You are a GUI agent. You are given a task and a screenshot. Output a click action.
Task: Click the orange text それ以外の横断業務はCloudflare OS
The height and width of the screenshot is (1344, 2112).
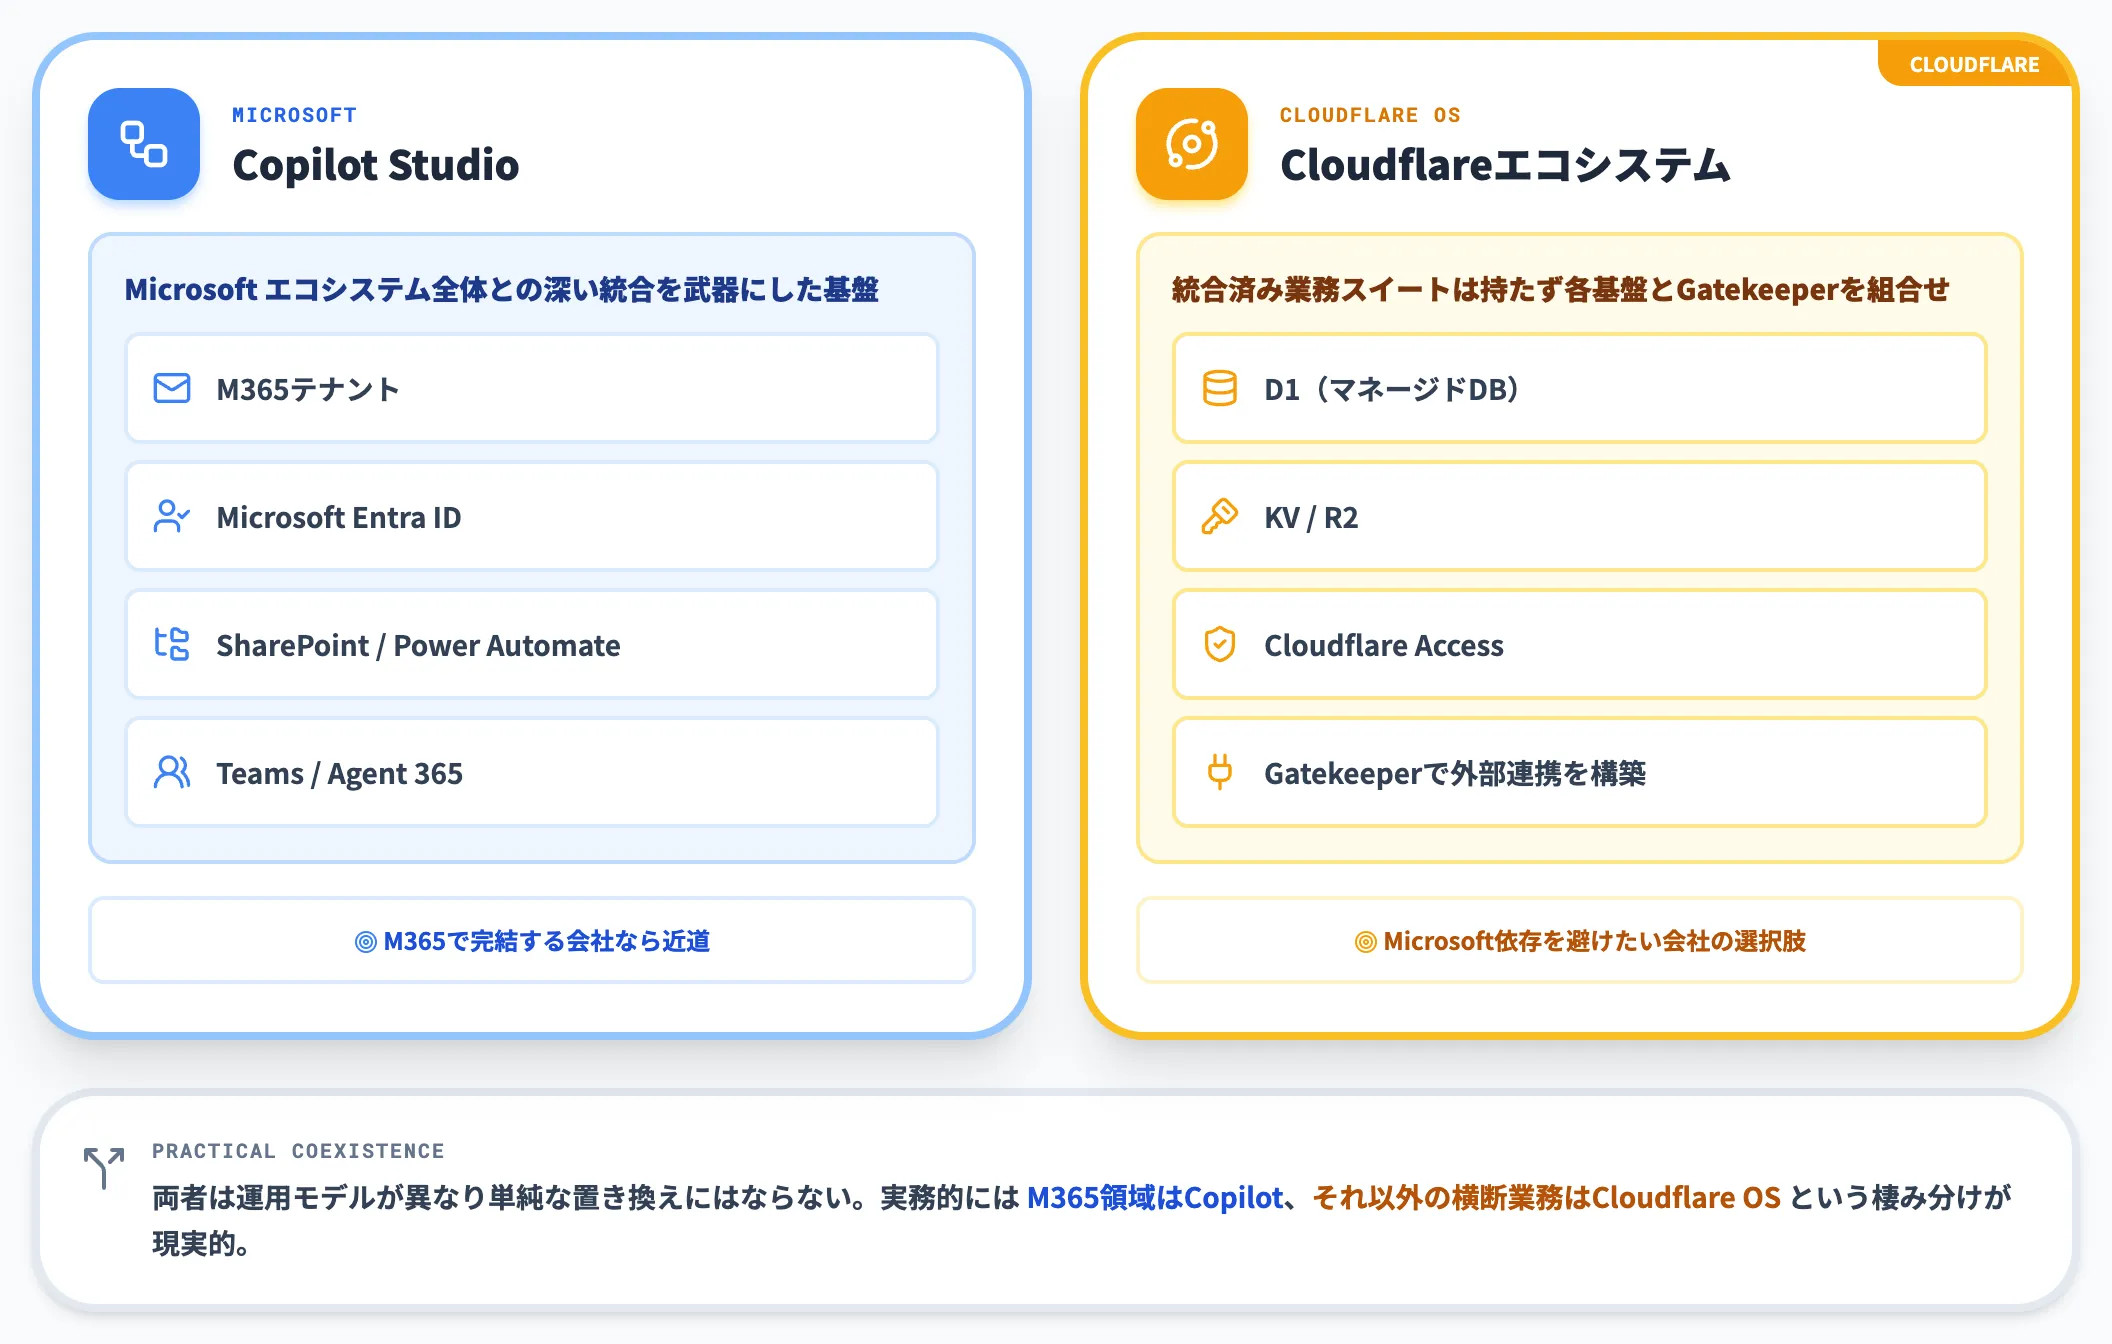click(x=1546, y=1197)
